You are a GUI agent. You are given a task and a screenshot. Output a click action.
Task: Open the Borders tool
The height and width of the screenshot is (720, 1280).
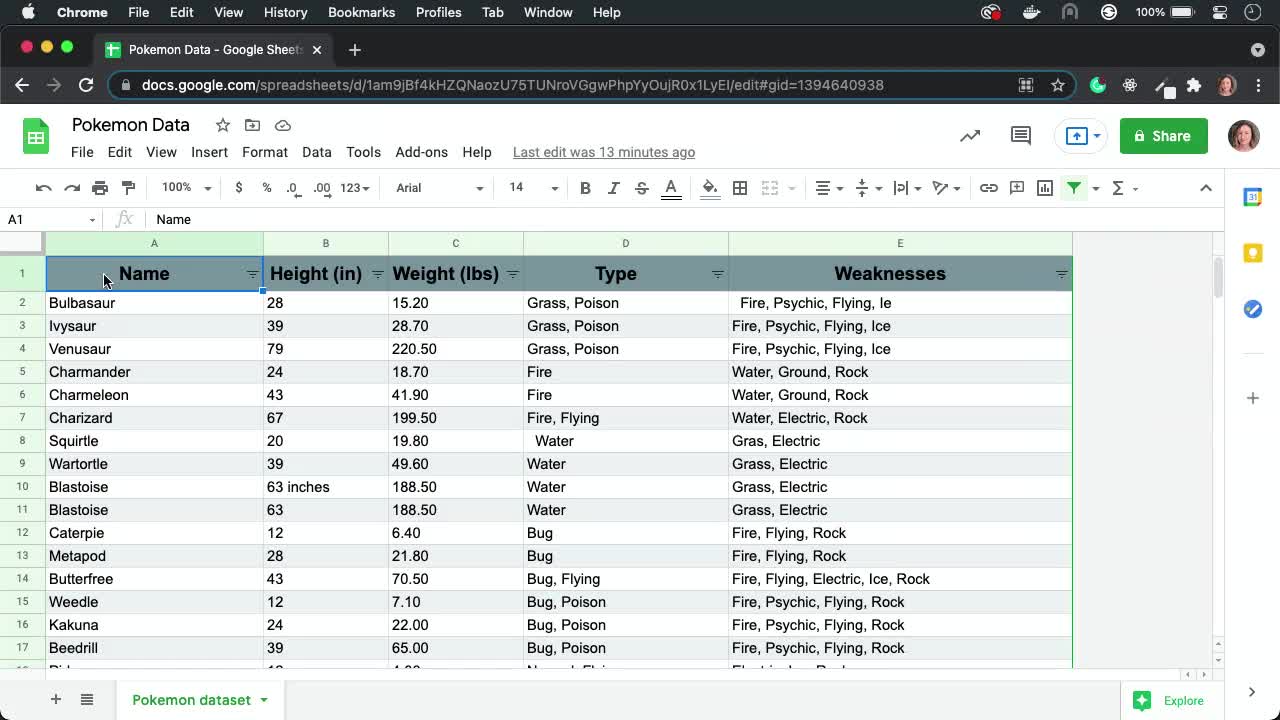[x=740, y=188]
